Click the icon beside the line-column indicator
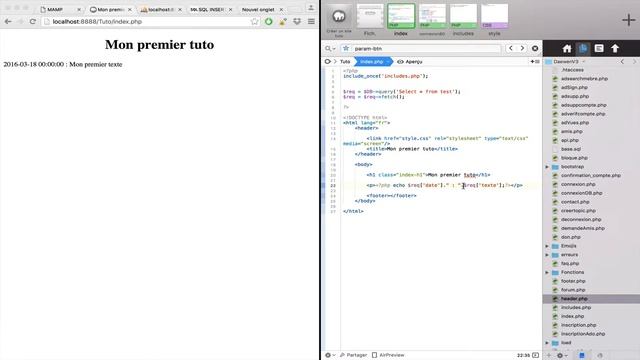 click(536, 355)
